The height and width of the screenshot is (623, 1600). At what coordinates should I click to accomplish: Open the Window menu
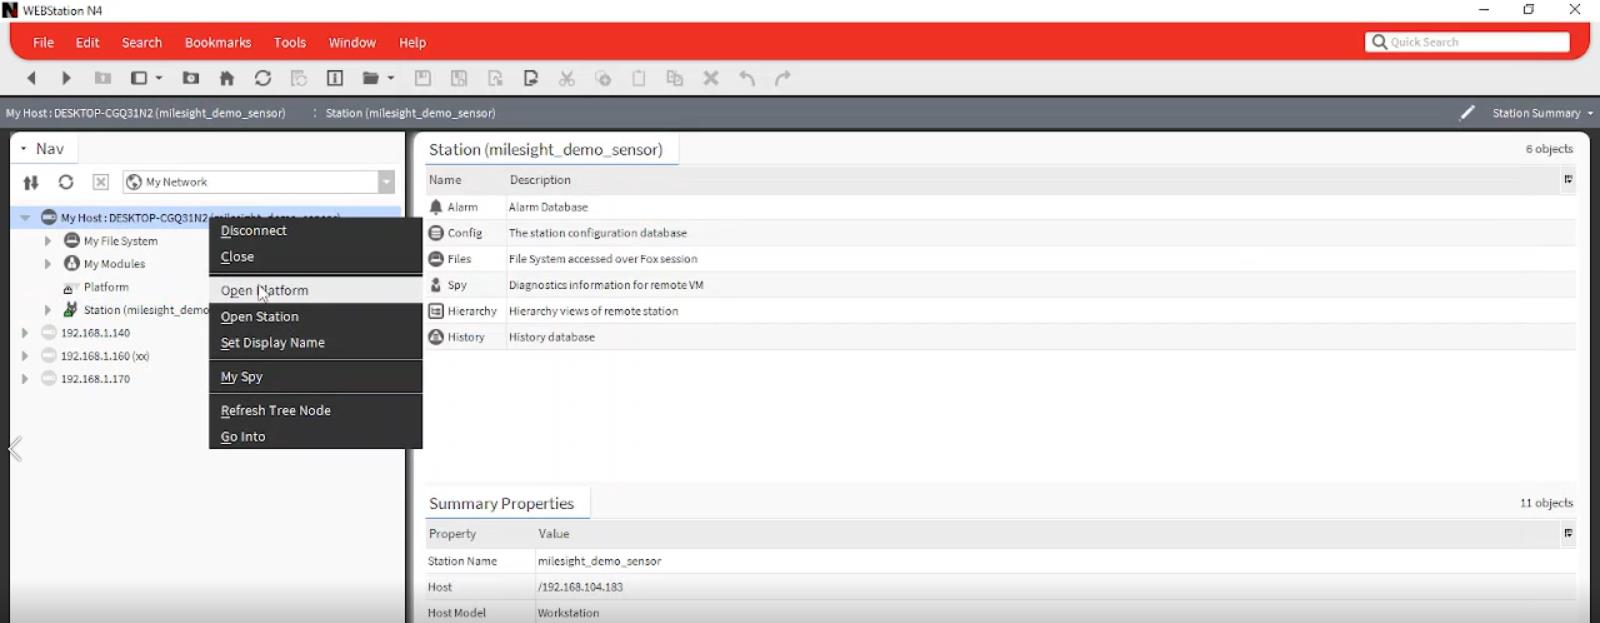click(352, 43)
